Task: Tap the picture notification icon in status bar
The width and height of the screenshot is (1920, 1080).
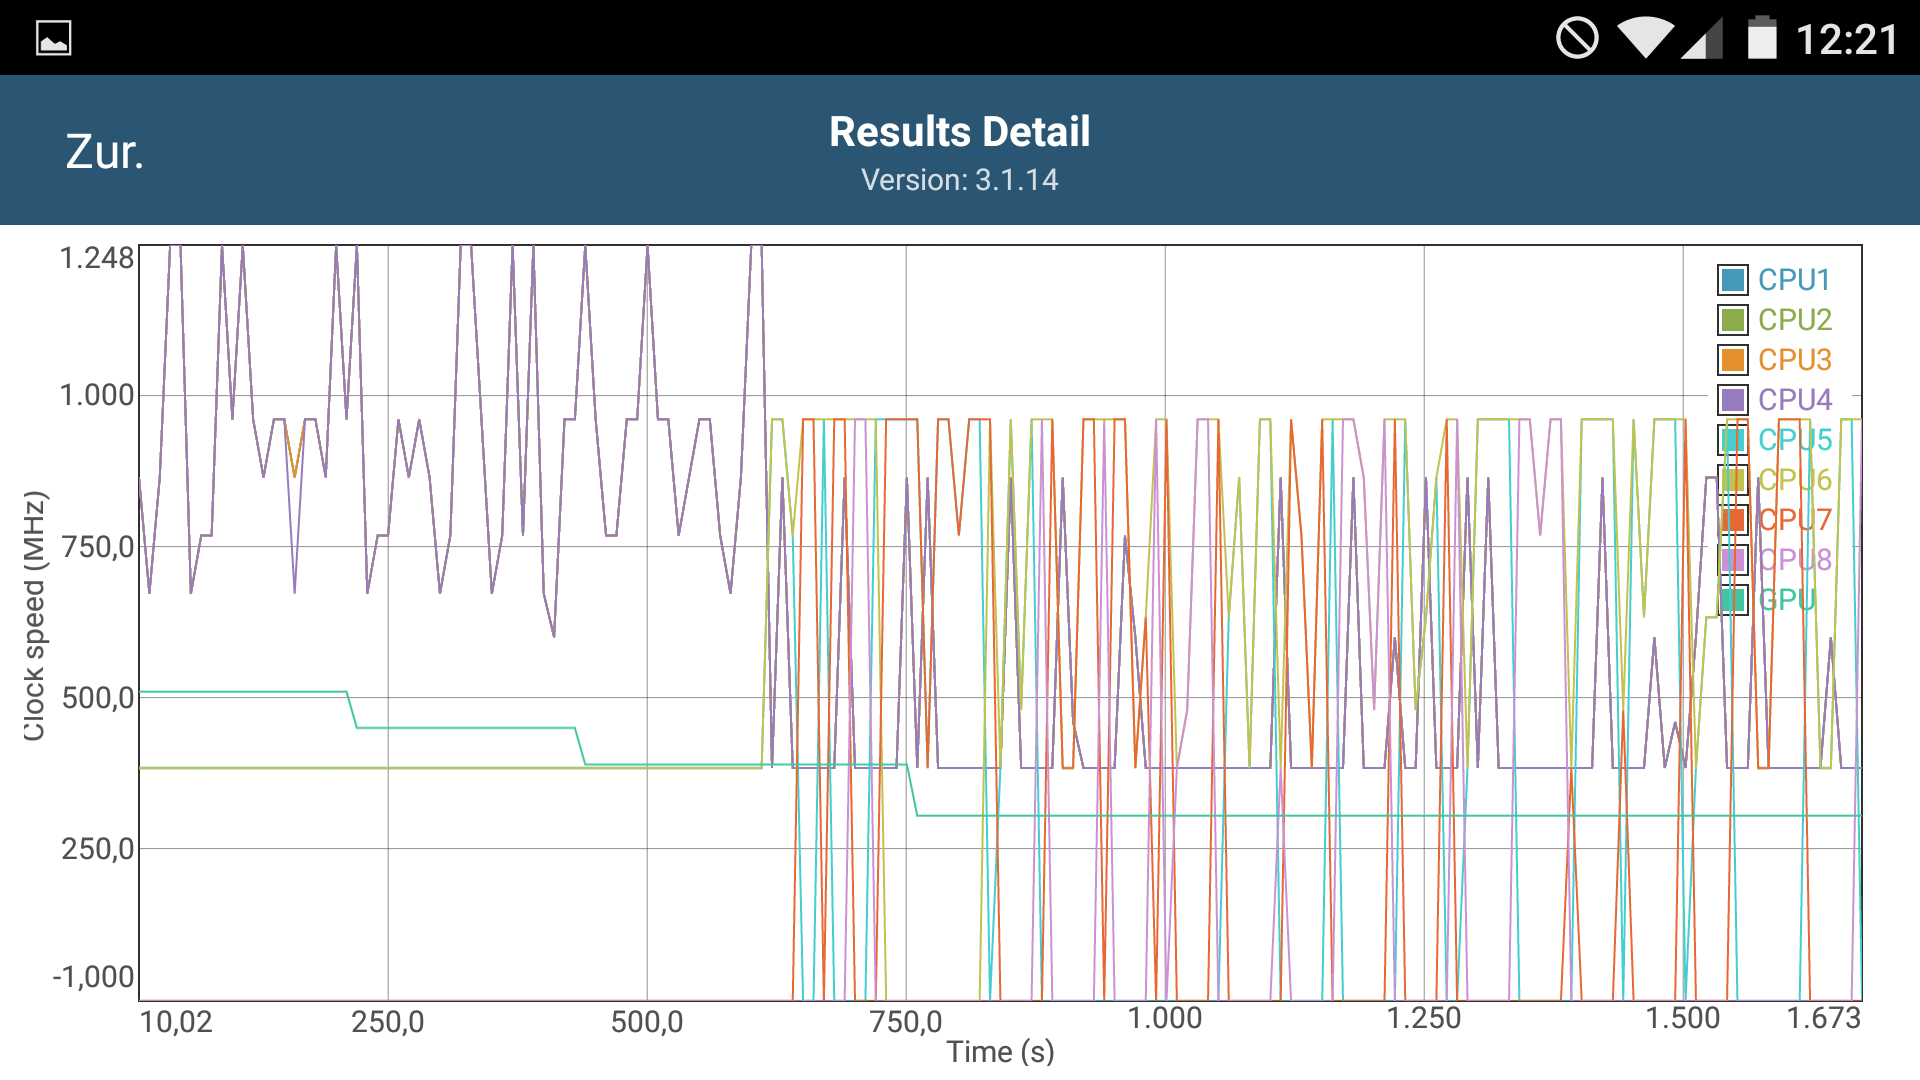Action: point(53,39)
